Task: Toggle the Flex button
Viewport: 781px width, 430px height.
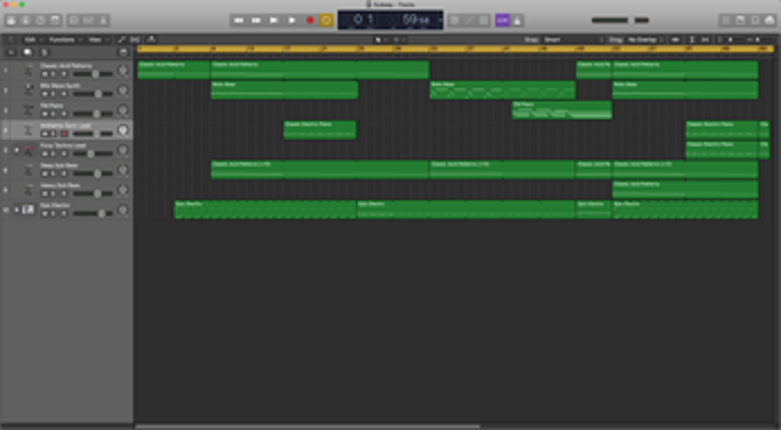Action: pos(135,40)
